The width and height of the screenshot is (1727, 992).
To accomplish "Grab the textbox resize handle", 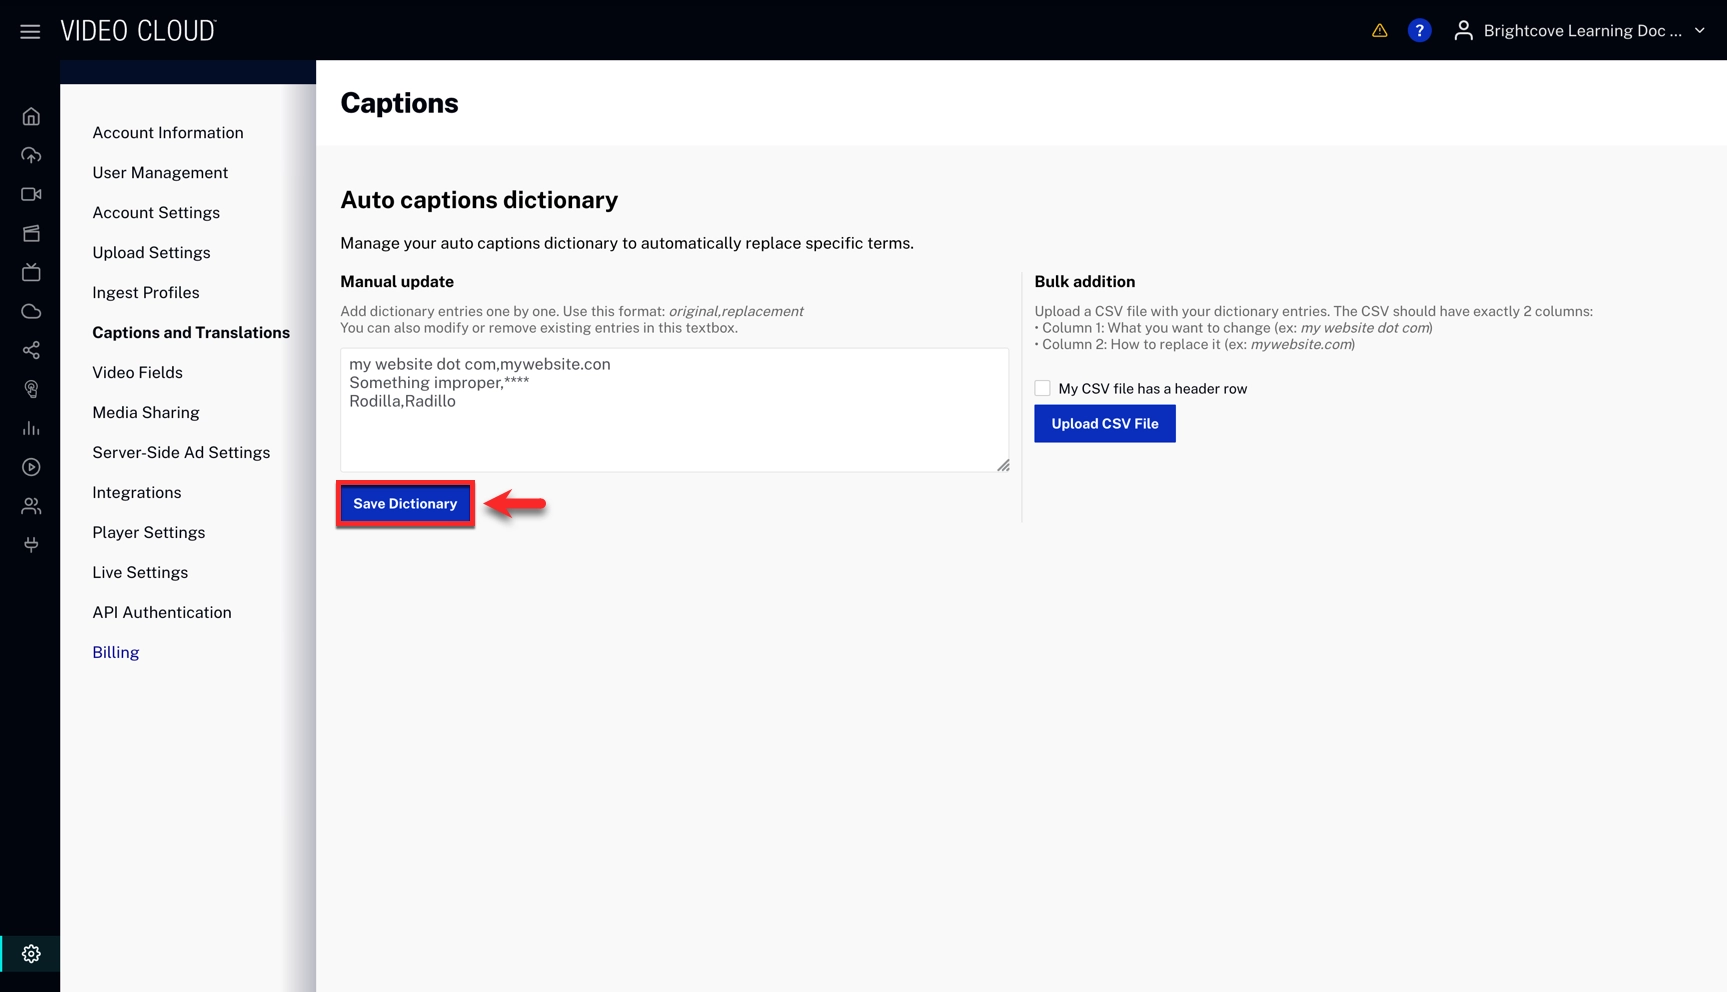I will [1003, 465].
